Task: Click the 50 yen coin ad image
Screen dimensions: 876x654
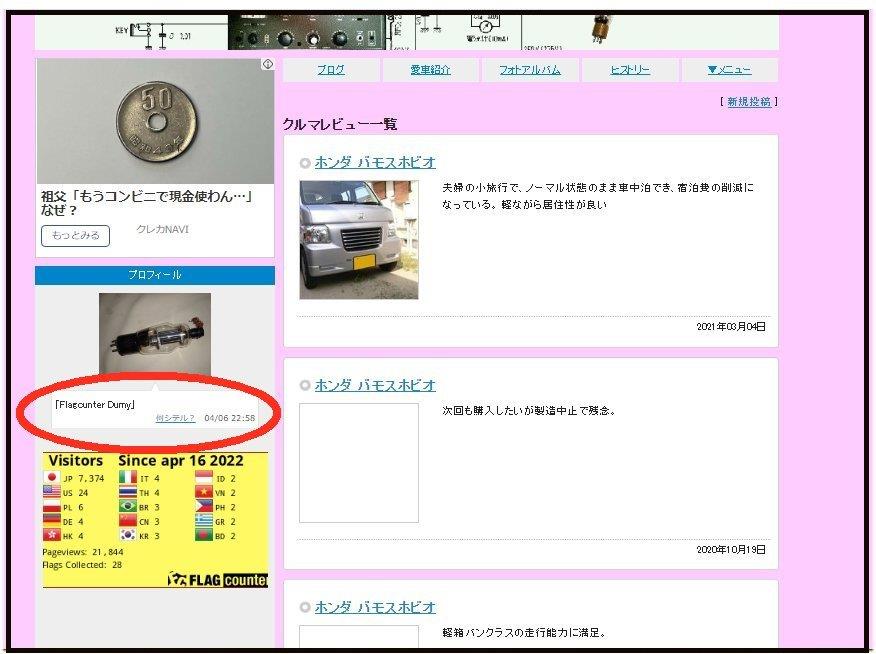Action: click(155, 122)
